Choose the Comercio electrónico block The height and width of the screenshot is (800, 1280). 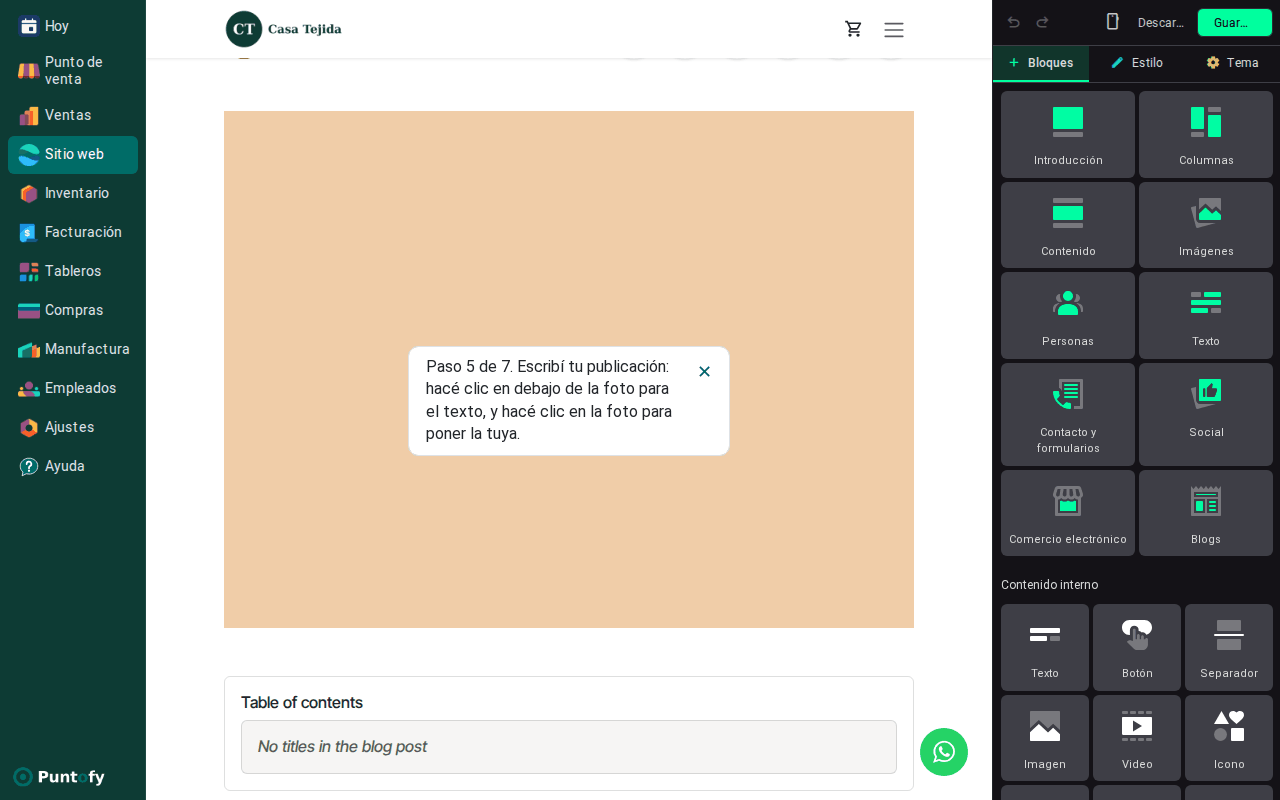1068,513
